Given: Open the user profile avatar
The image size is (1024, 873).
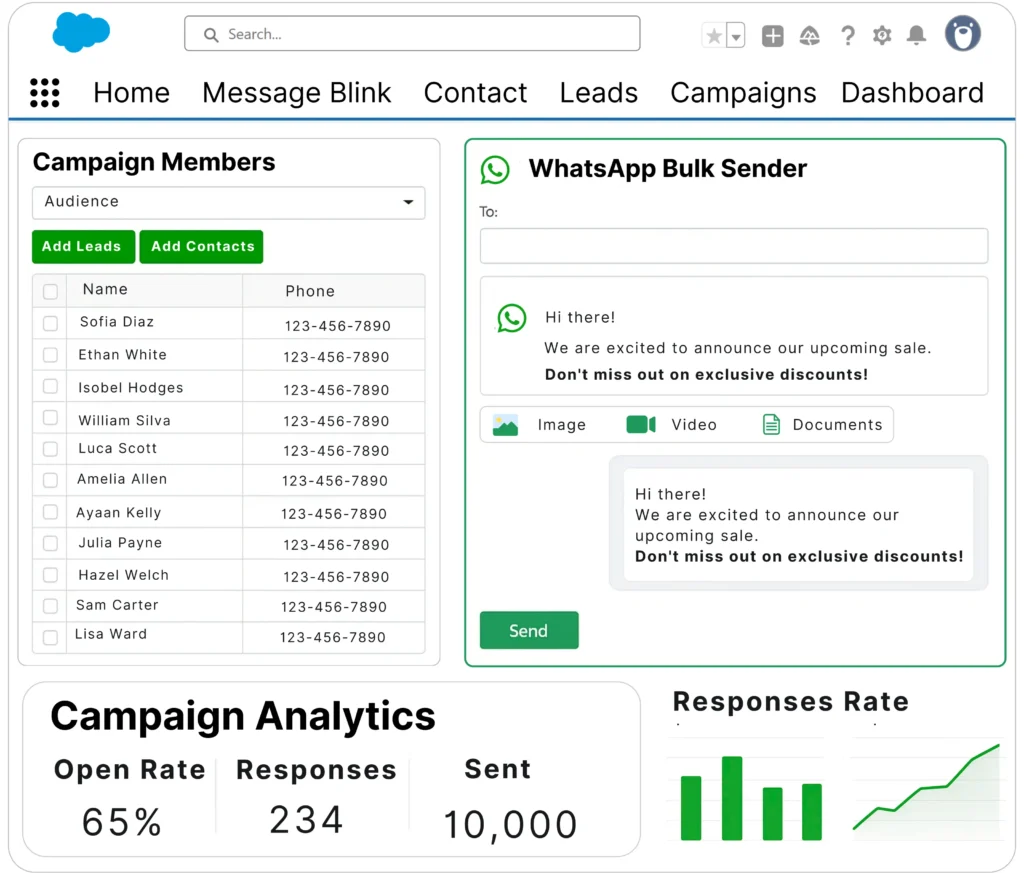Looking at the screenshot, I should pyautogui.click(x=962, y=34).
